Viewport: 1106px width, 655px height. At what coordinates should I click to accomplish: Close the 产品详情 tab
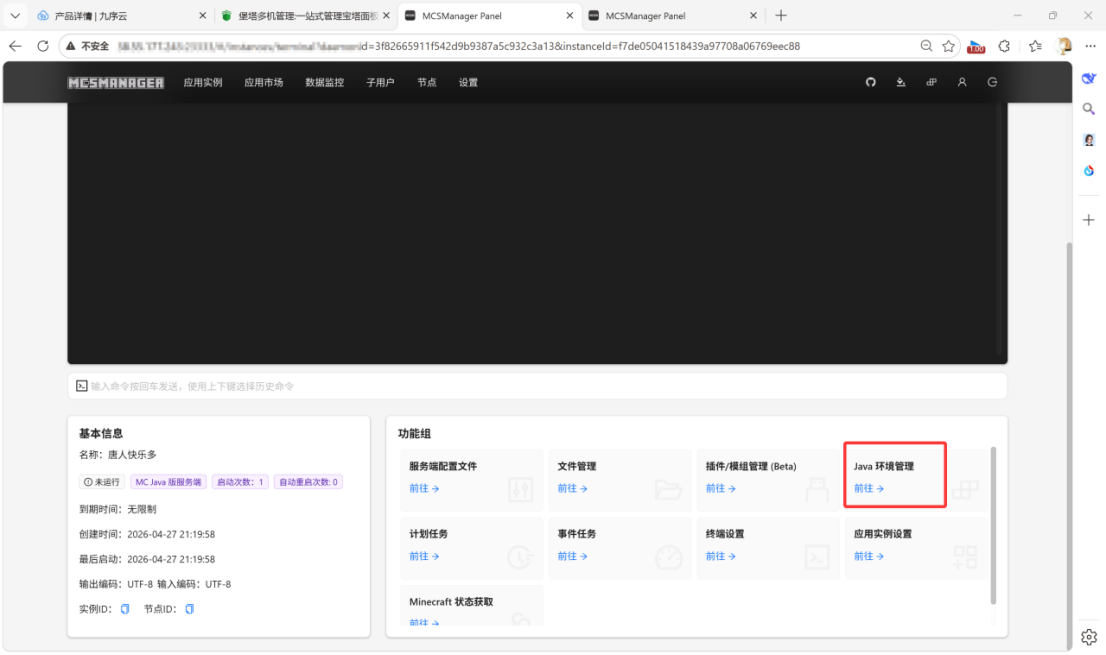tap(202, 16)
